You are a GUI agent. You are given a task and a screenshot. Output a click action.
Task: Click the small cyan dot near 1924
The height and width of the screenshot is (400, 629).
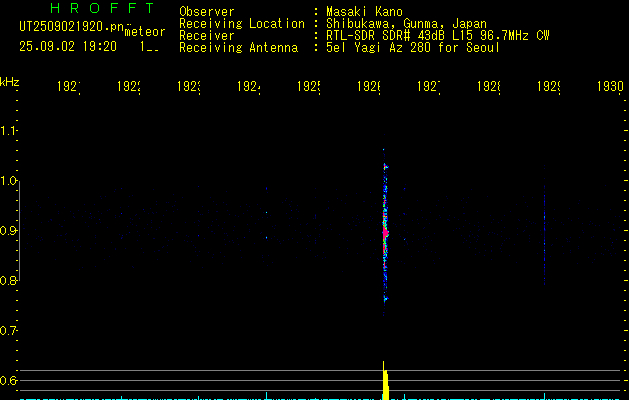click(x=266, y=212)
